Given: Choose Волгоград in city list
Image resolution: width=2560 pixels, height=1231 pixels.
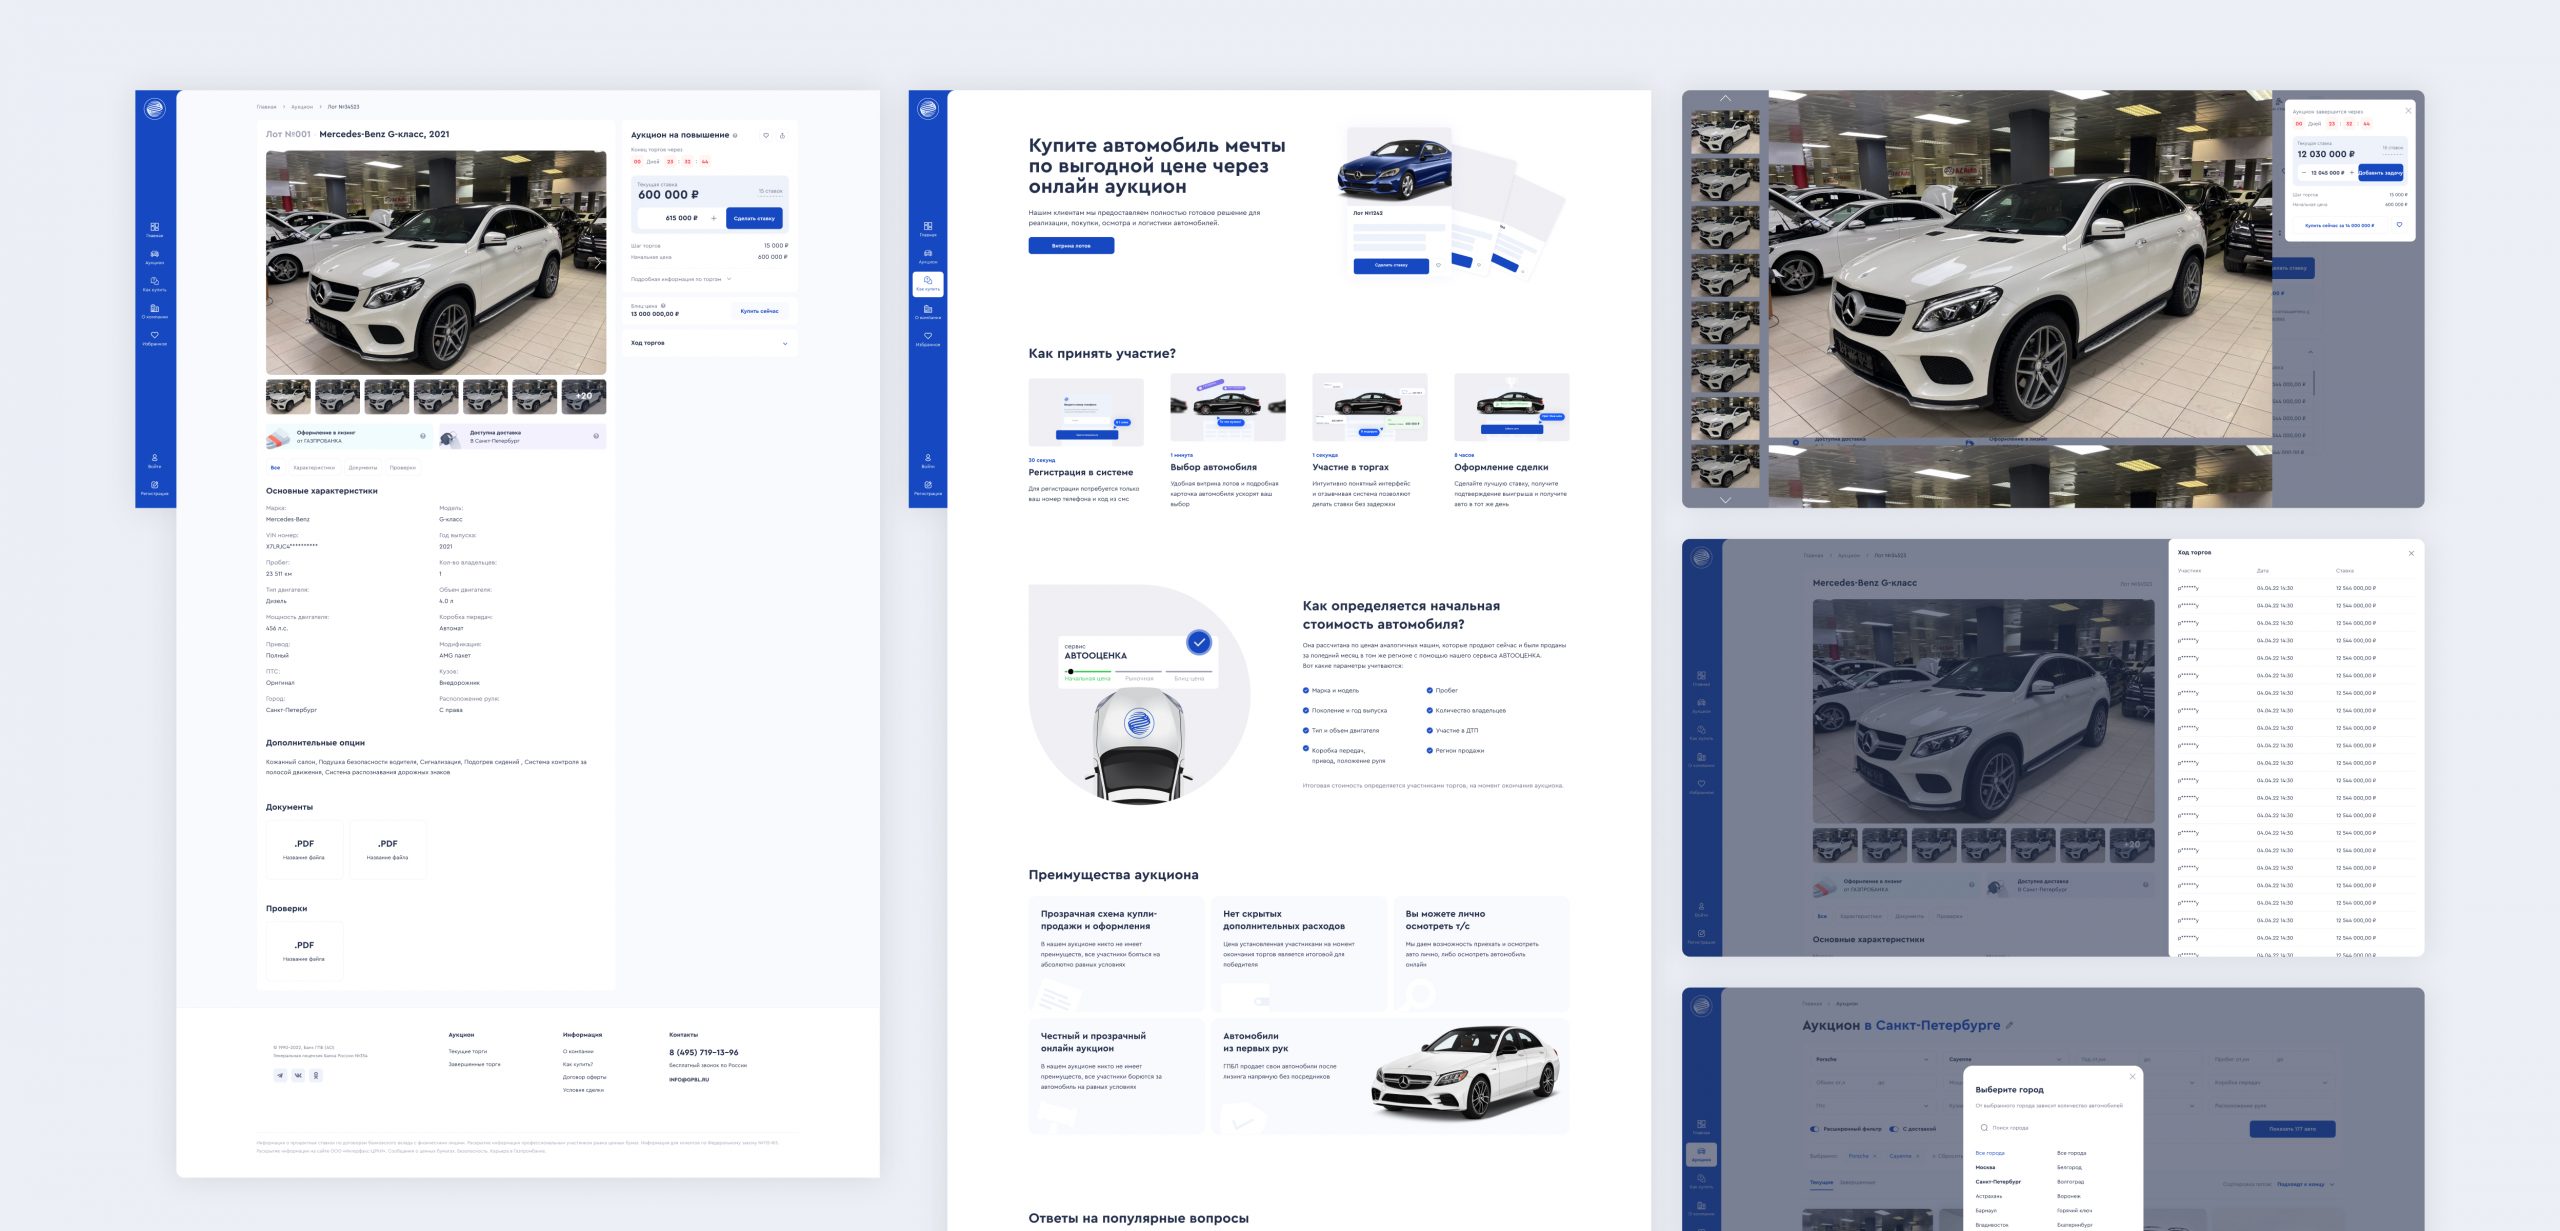Looking at the screenshot, I should [2070, 1182].
